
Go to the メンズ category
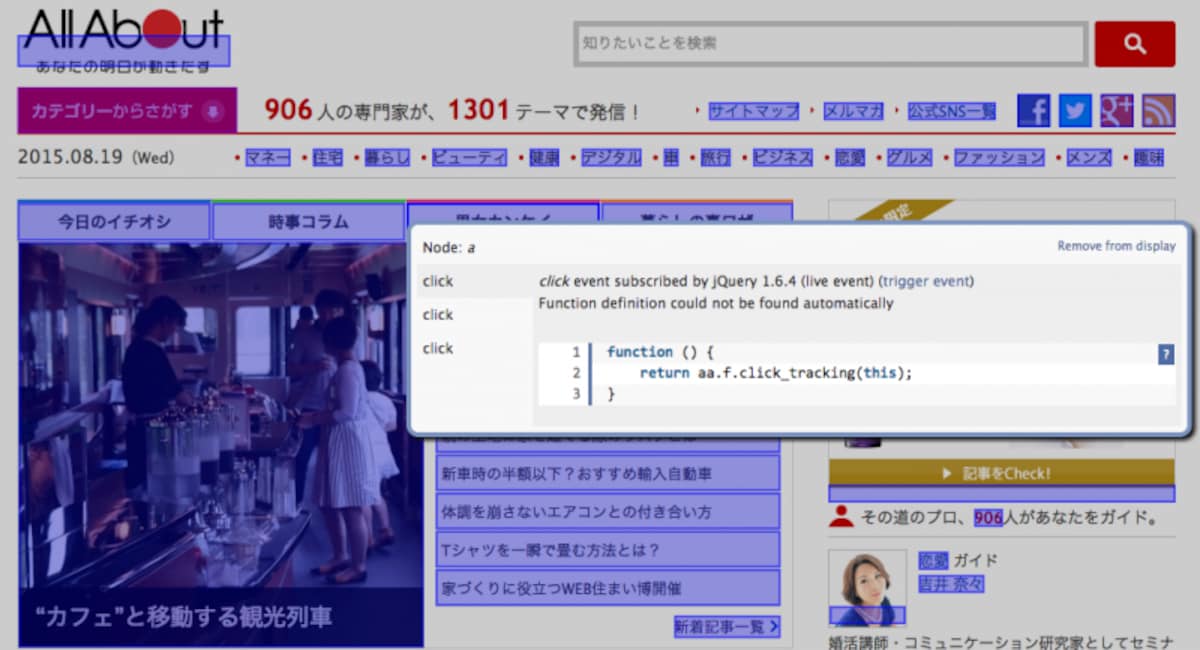point(1089,158)
